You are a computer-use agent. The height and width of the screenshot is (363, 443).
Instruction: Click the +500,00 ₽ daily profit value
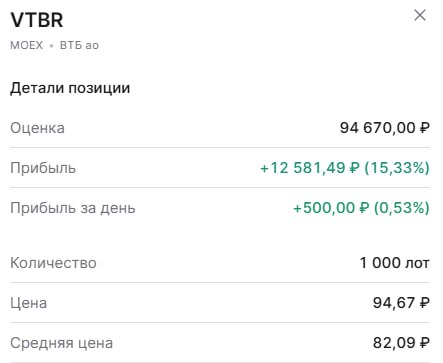coord(331,208)
